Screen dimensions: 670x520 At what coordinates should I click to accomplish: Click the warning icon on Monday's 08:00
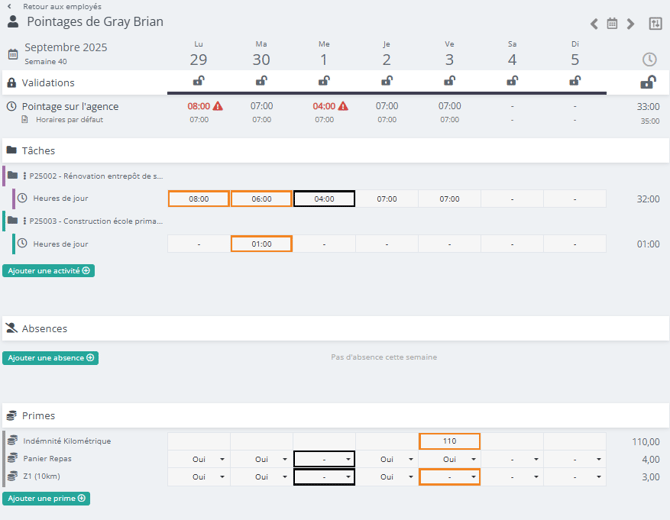coord(218,105)
